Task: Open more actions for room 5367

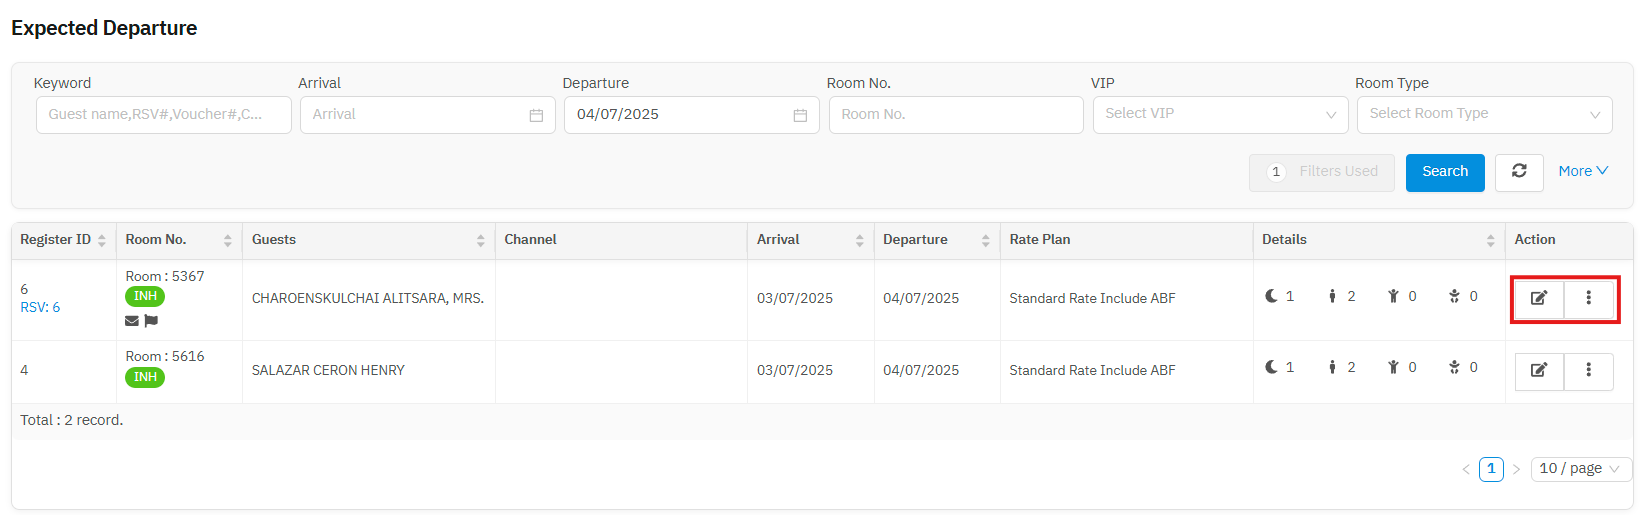Action: point(1588,298)
